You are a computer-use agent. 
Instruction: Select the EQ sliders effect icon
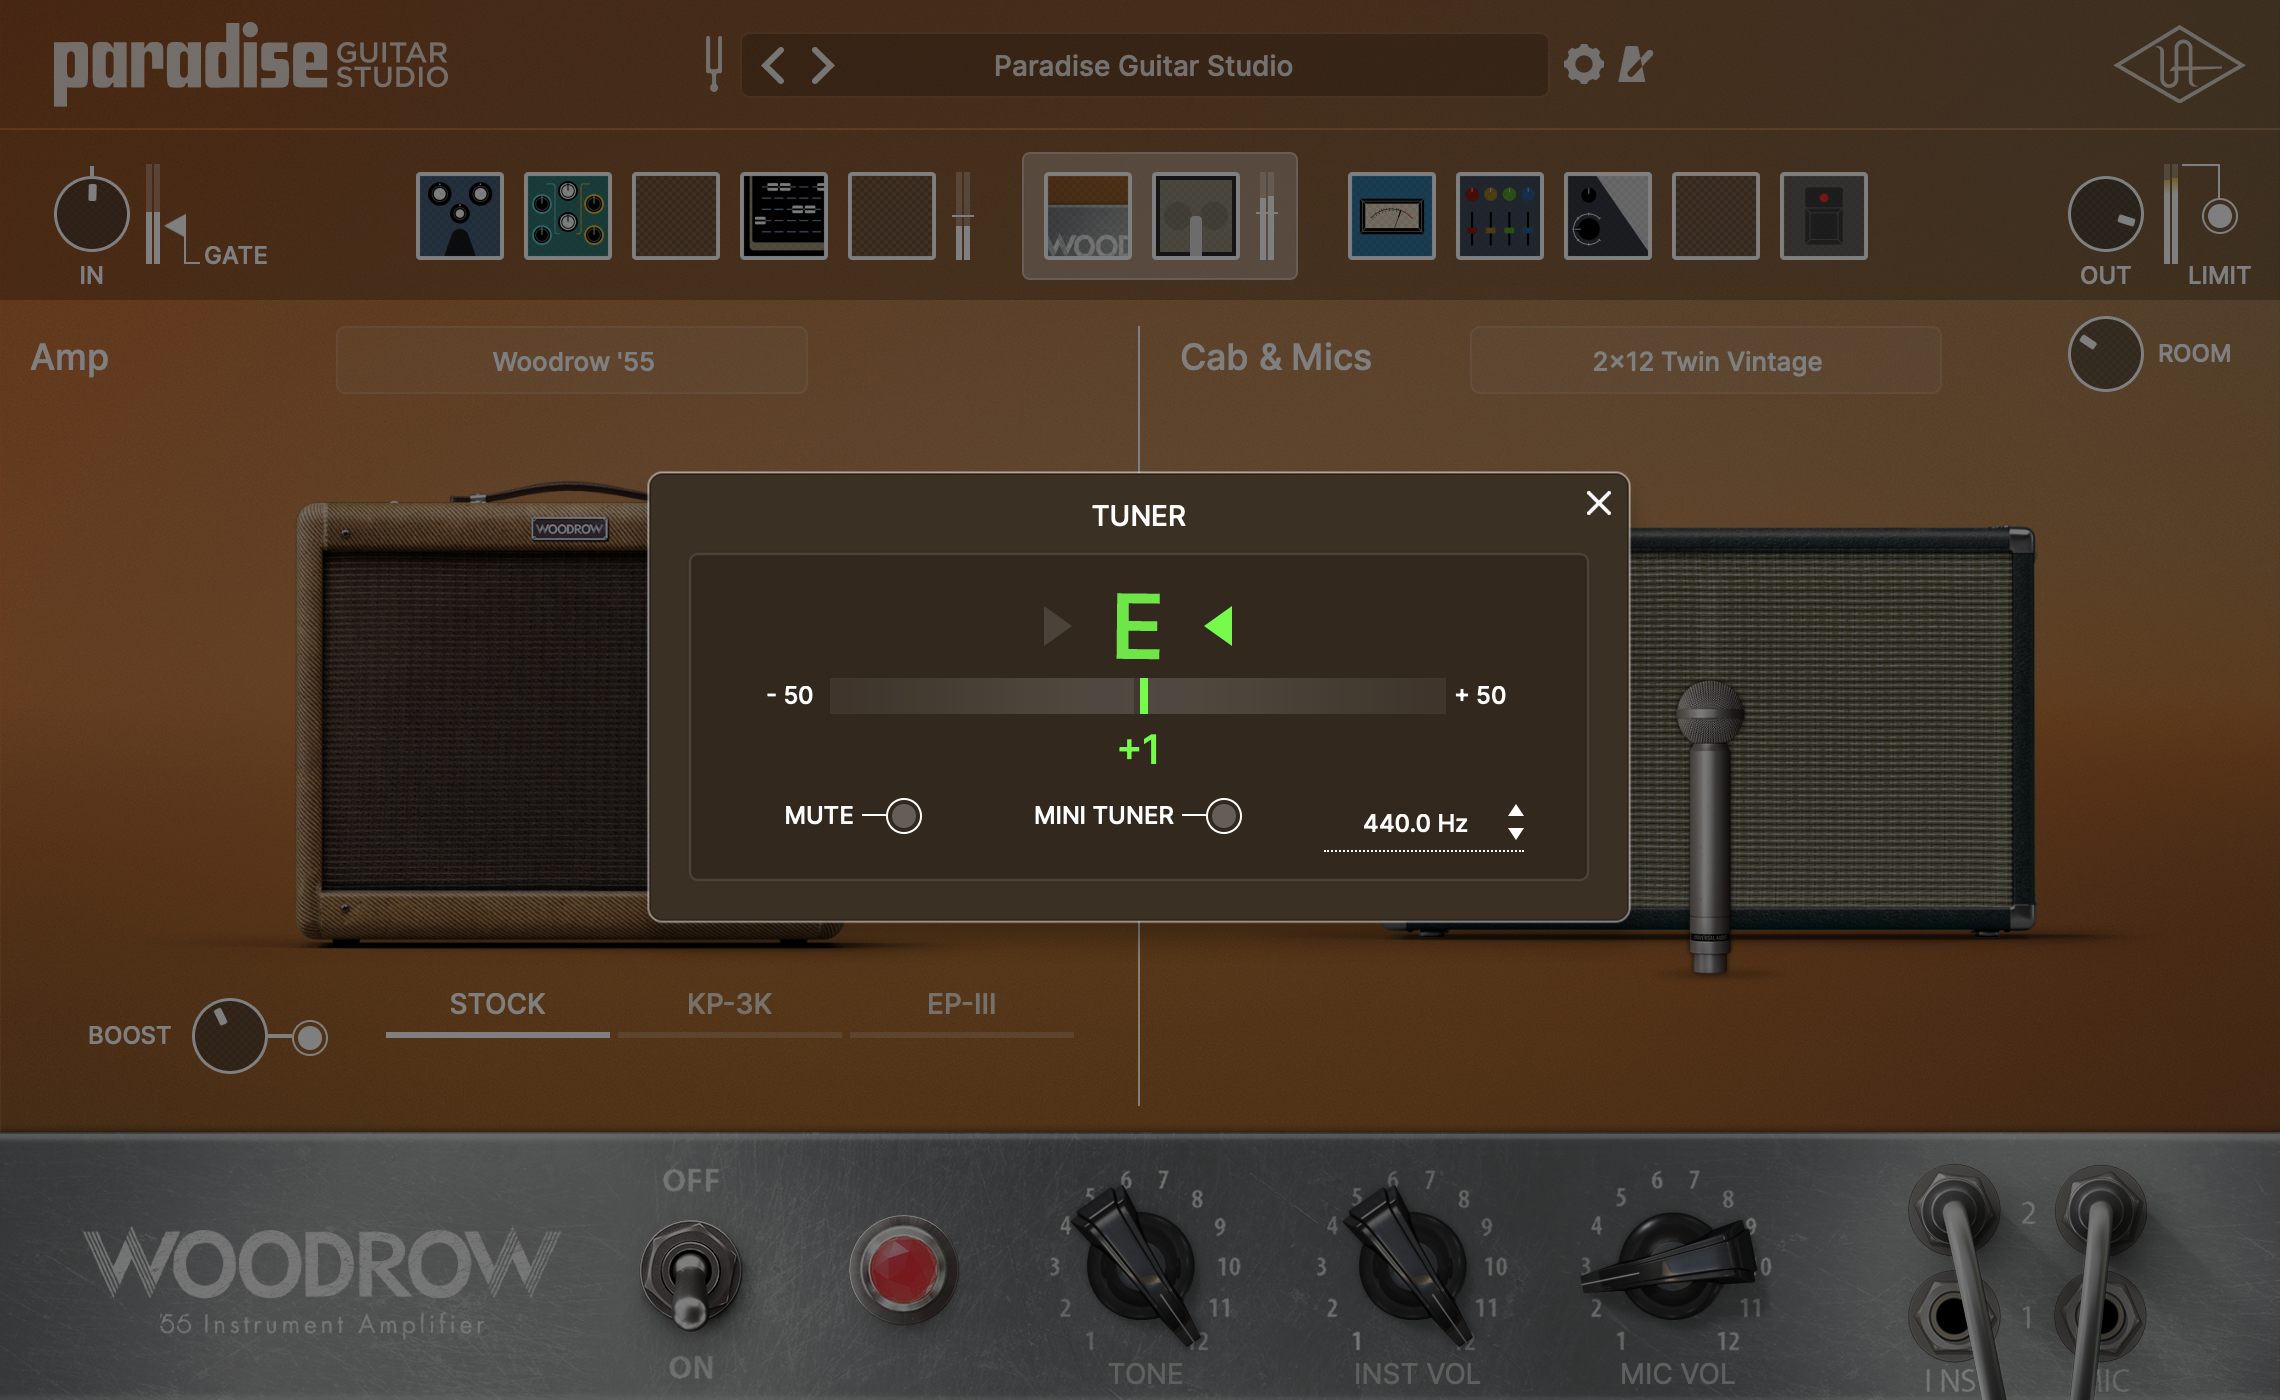pos(1500,216)
